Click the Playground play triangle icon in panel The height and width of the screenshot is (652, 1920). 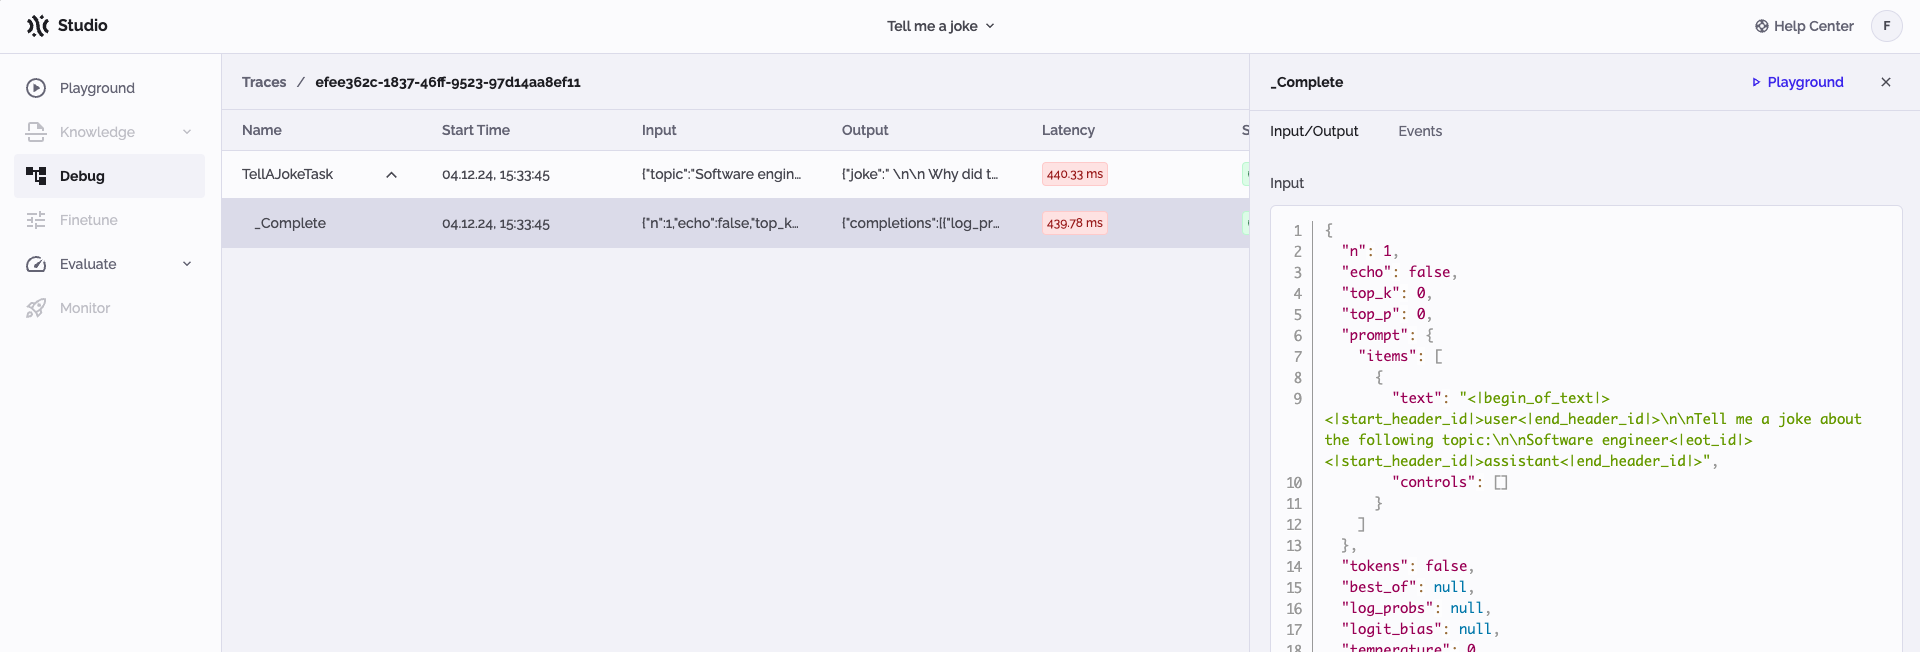[1756, 82]
